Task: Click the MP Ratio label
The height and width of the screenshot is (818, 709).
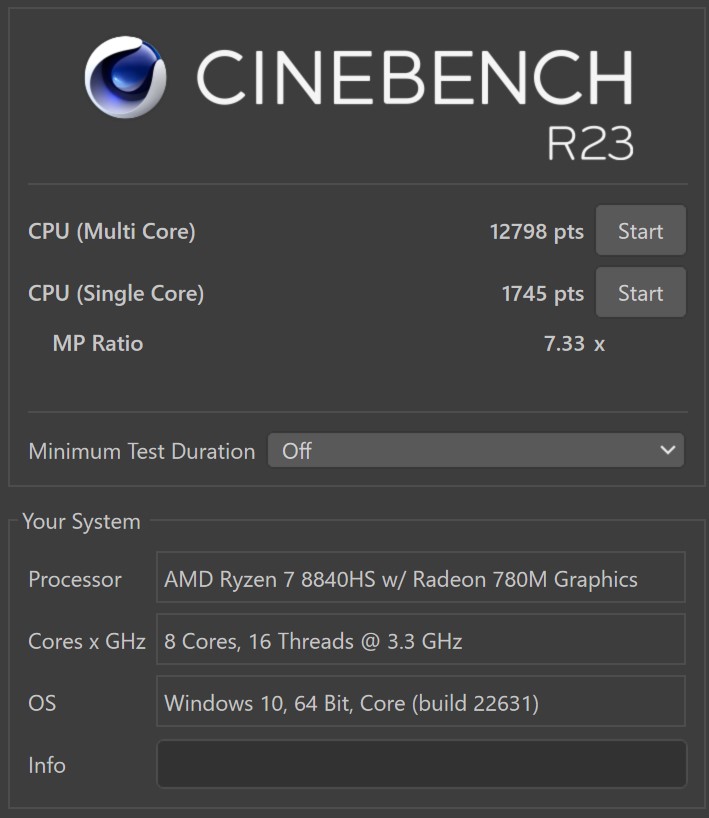Action: tap(98, 344)
